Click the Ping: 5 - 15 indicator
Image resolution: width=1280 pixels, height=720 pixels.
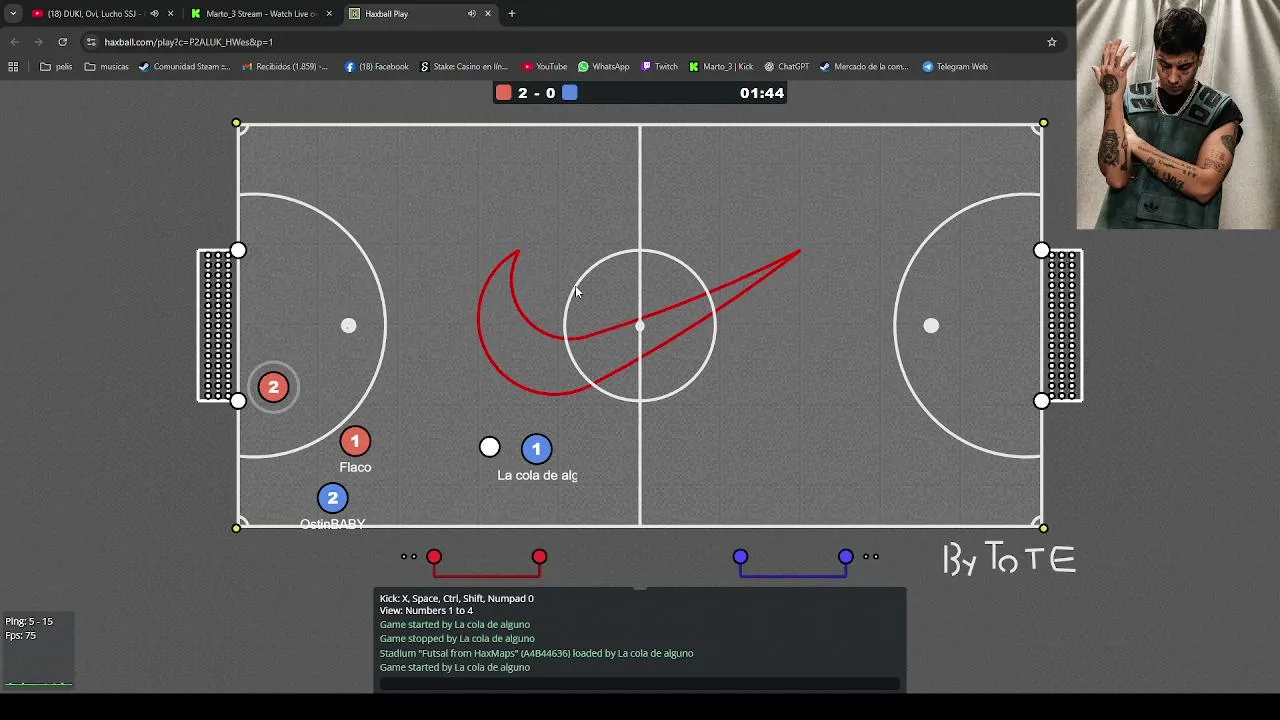click(29, 621)
